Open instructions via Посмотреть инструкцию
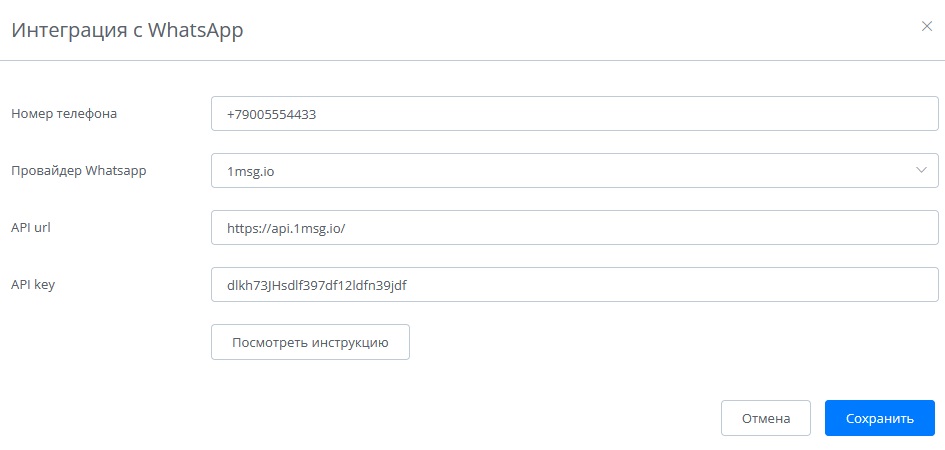The width and height of the screenshot is (945, 450). coord(310,342)
